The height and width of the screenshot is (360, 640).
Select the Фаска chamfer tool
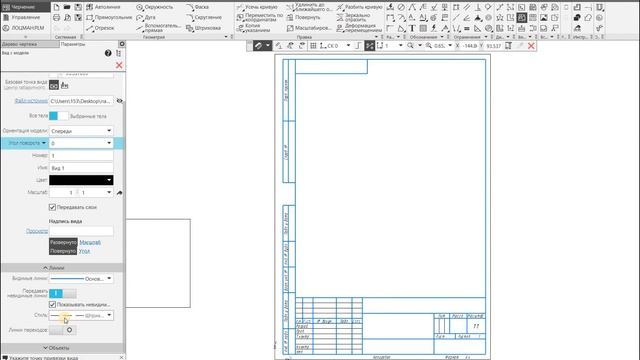coord(197,7)
